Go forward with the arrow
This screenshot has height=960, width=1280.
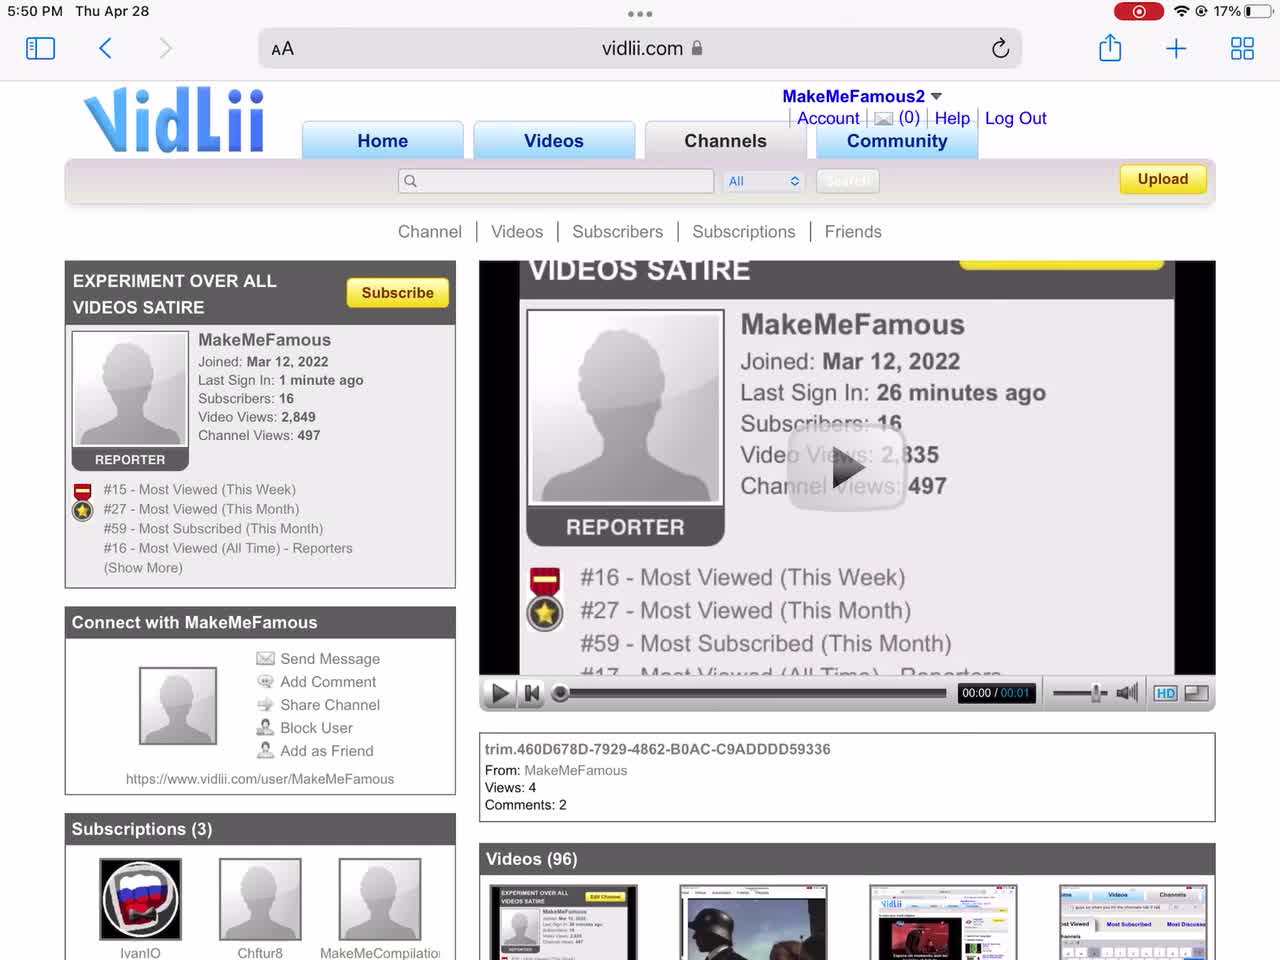tap(166, 48)
